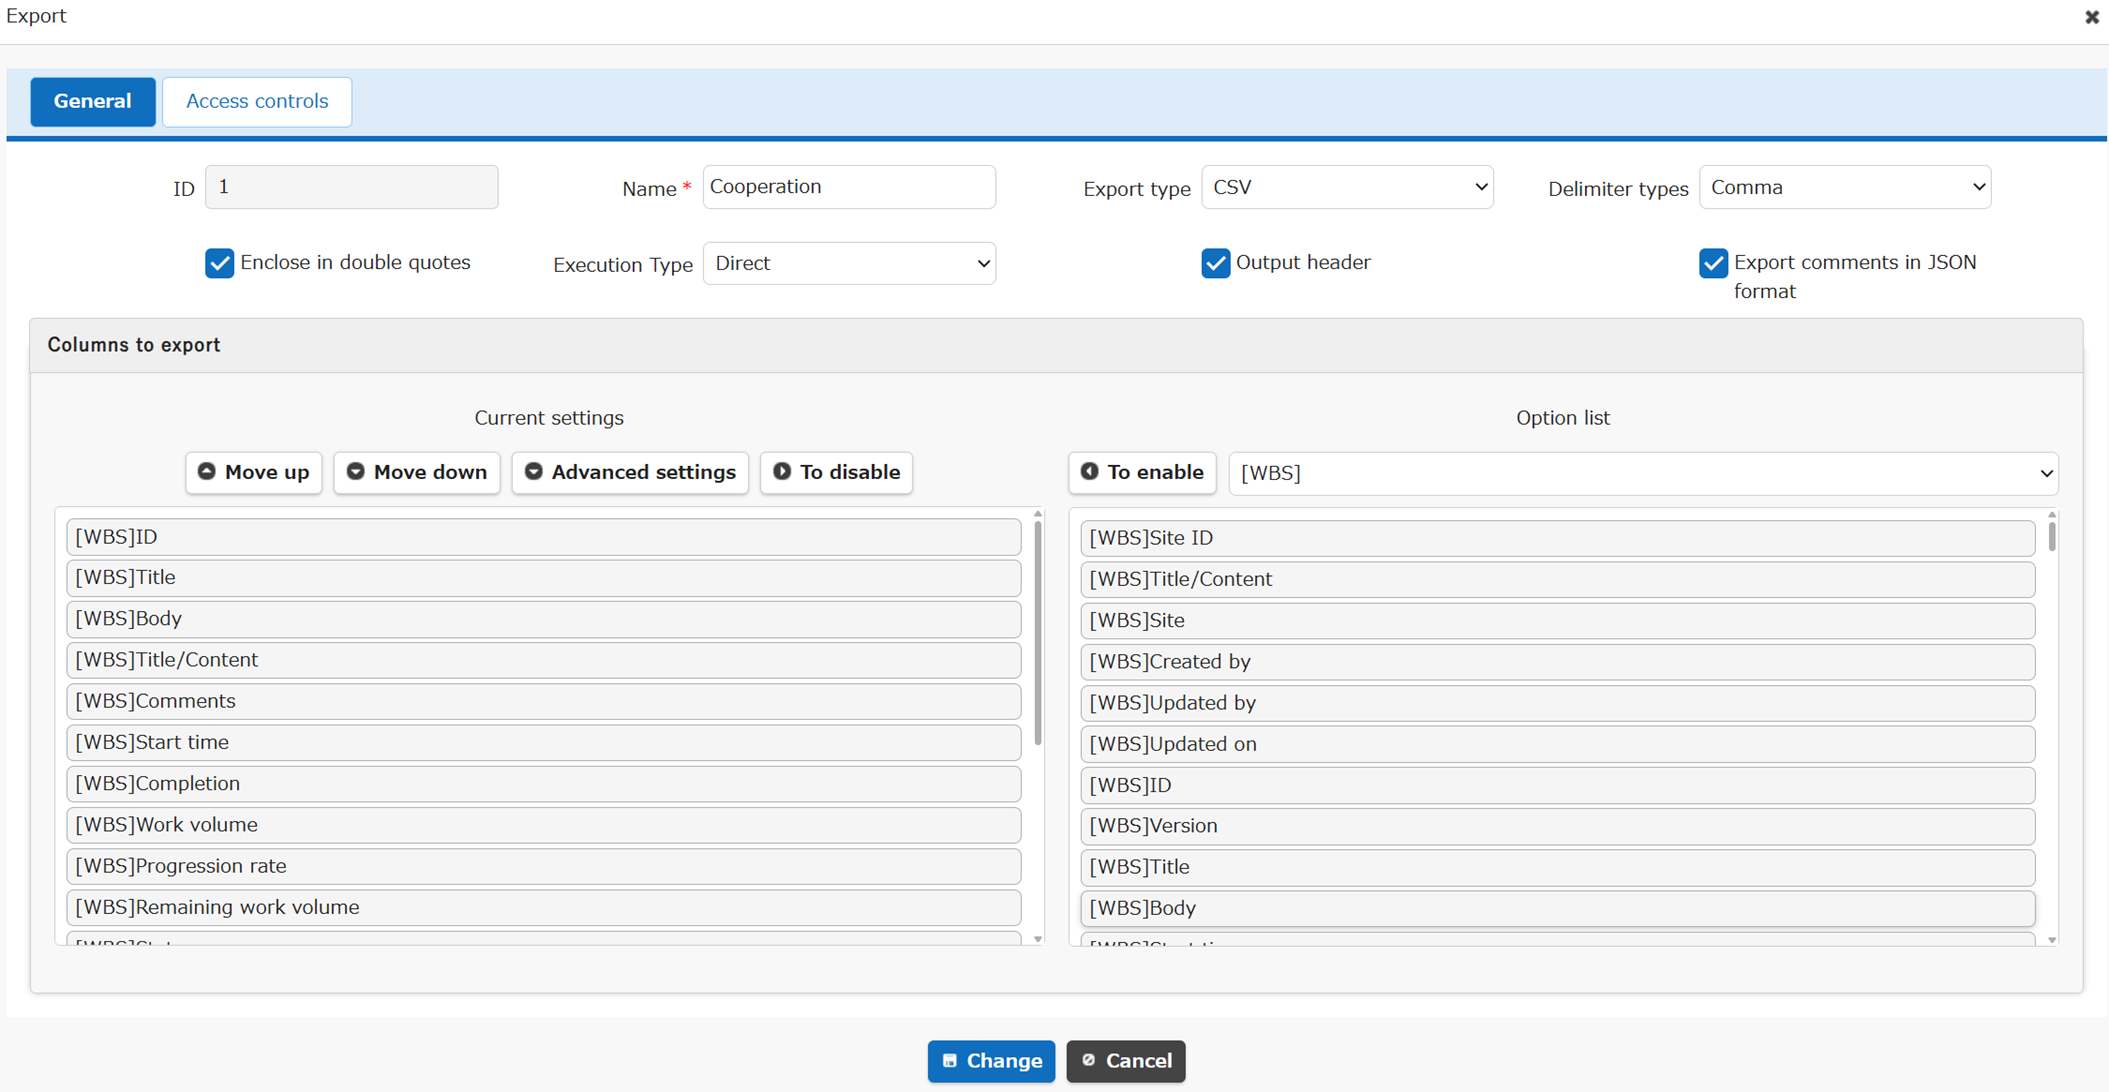The image size is (2109, 1092).
Task: Select [WBS]Body in Option list
Action: pos(1558,908)
